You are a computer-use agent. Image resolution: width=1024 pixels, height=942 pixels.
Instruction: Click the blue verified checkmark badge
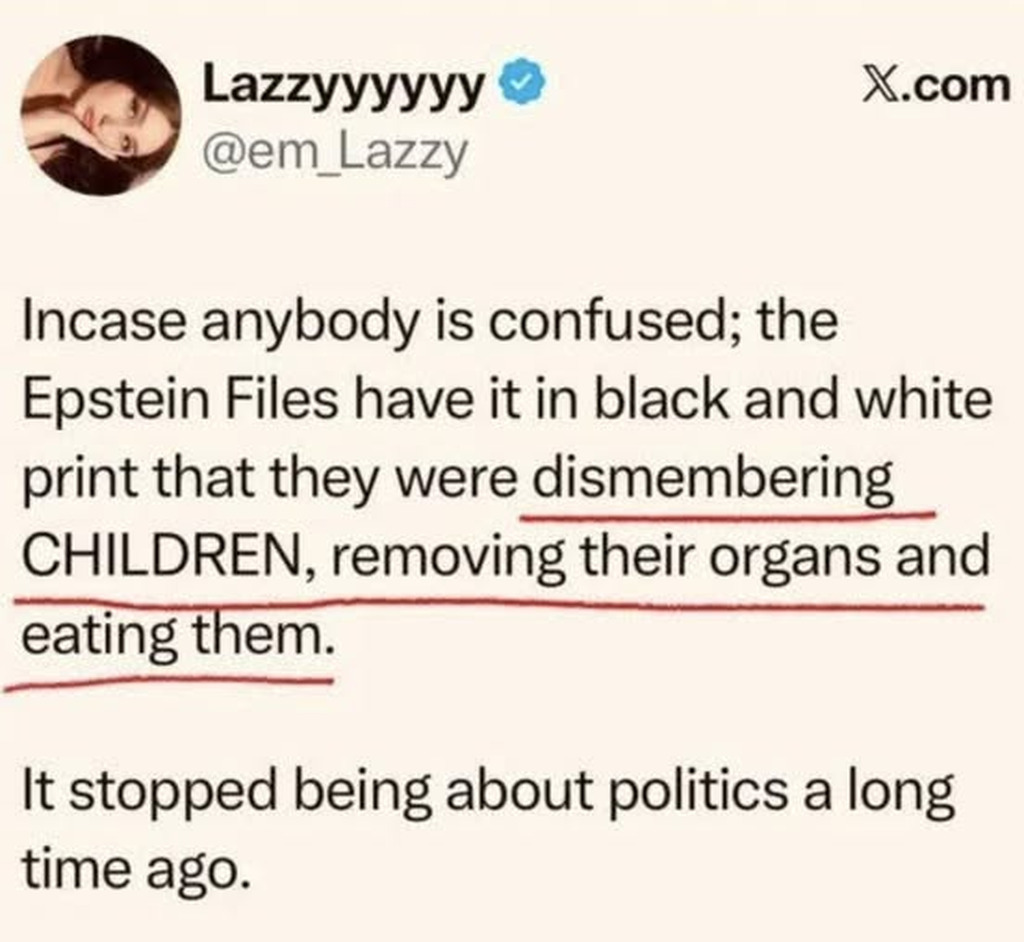[522, 82]
